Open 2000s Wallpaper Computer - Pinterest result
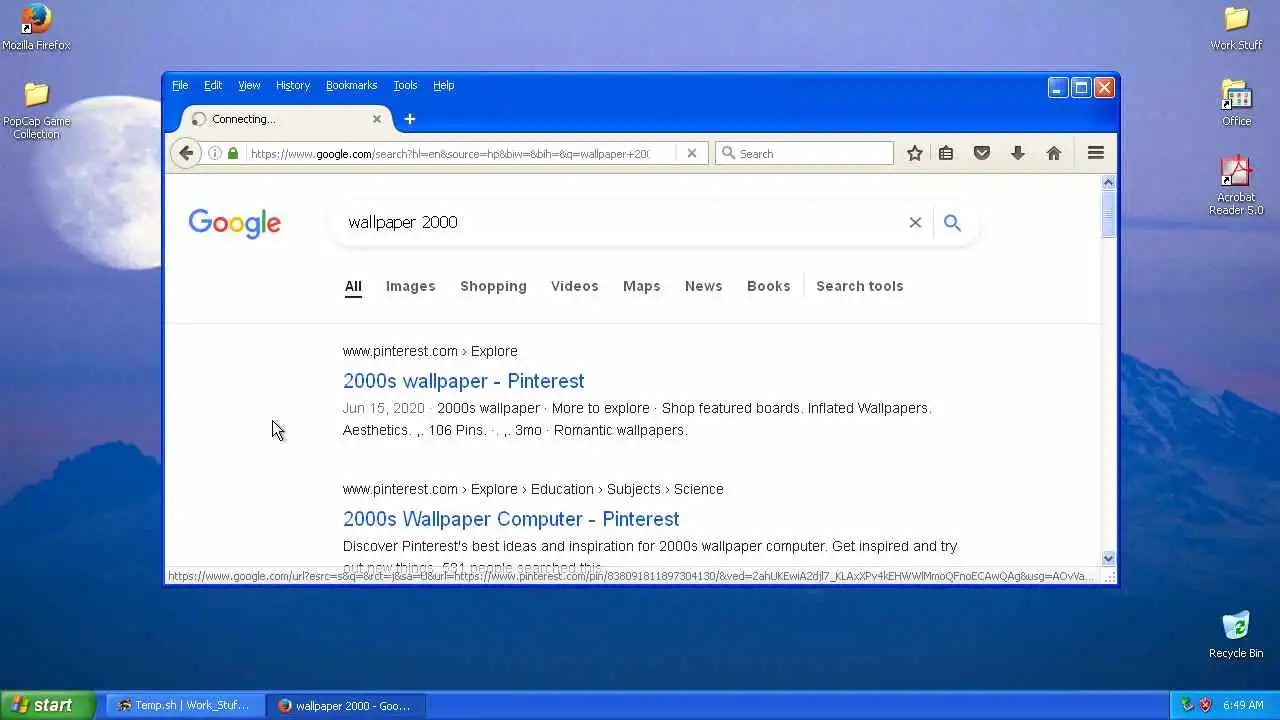 [x=511, y=519]
